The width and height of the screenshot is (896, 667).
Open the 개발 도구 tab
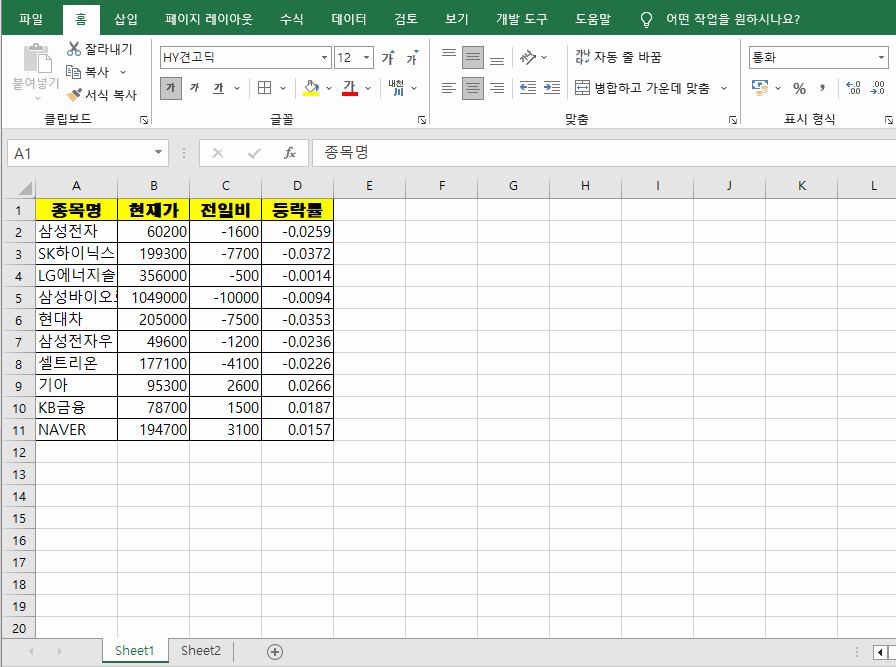tap(522, 19)
